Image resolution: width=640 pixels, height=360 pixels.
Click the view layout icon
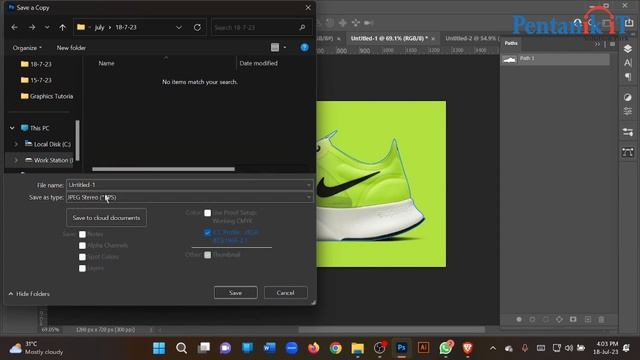(x=275, y=47)
